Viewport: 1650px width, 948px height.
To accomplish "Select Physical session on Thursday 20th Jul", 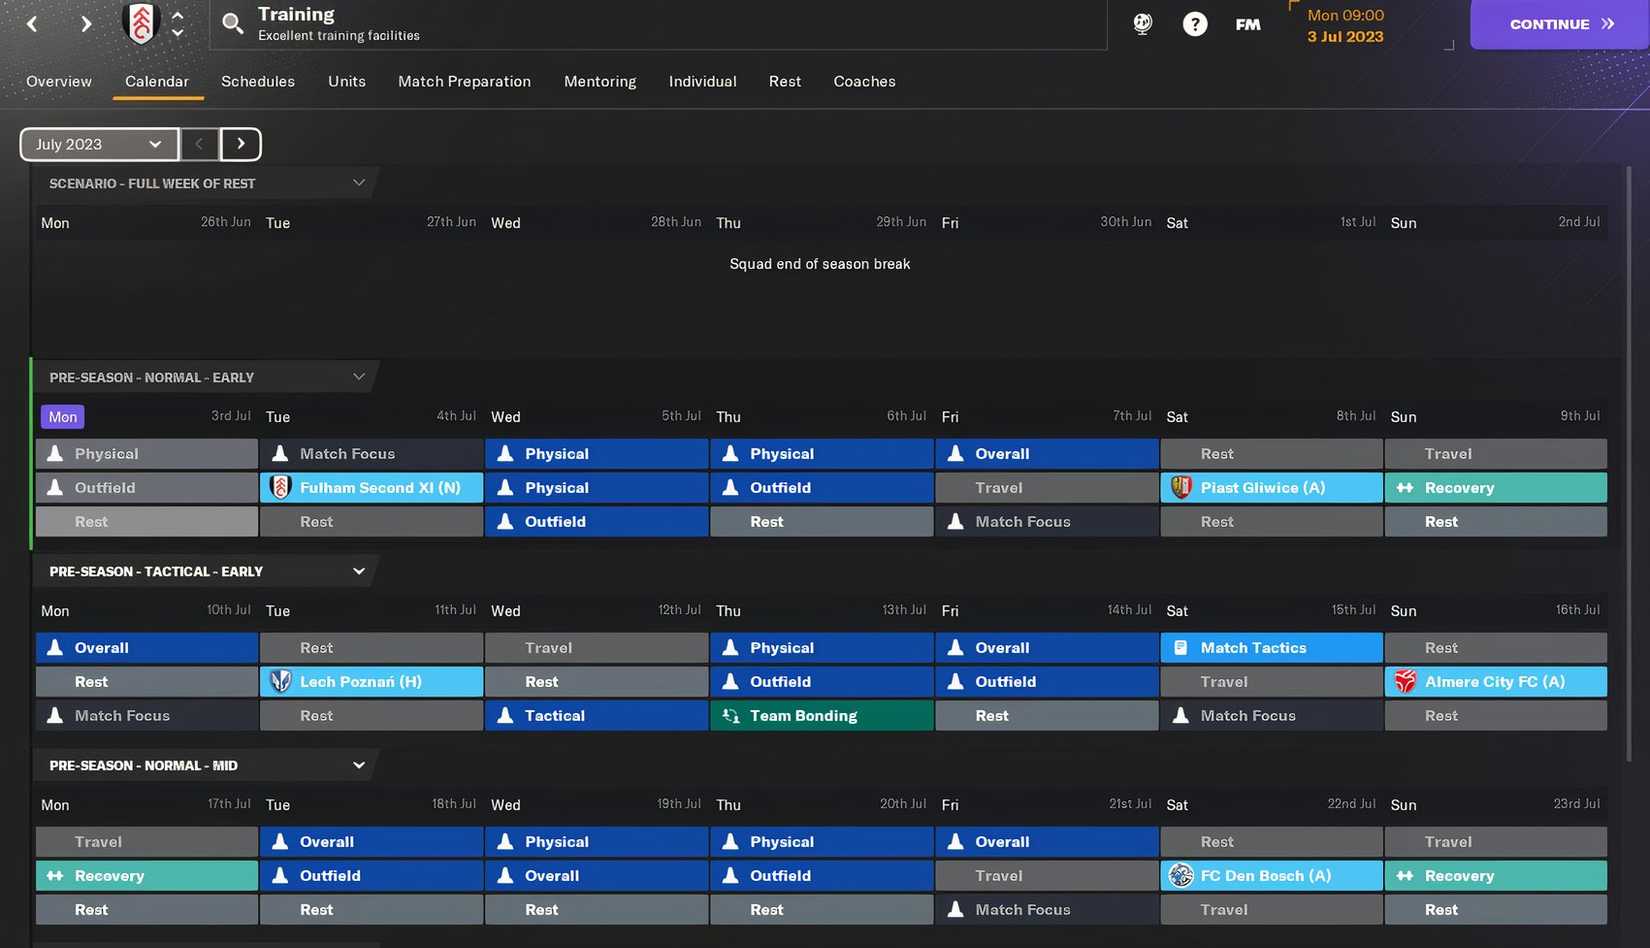I will pyautogui.click(x=822, y=842).
